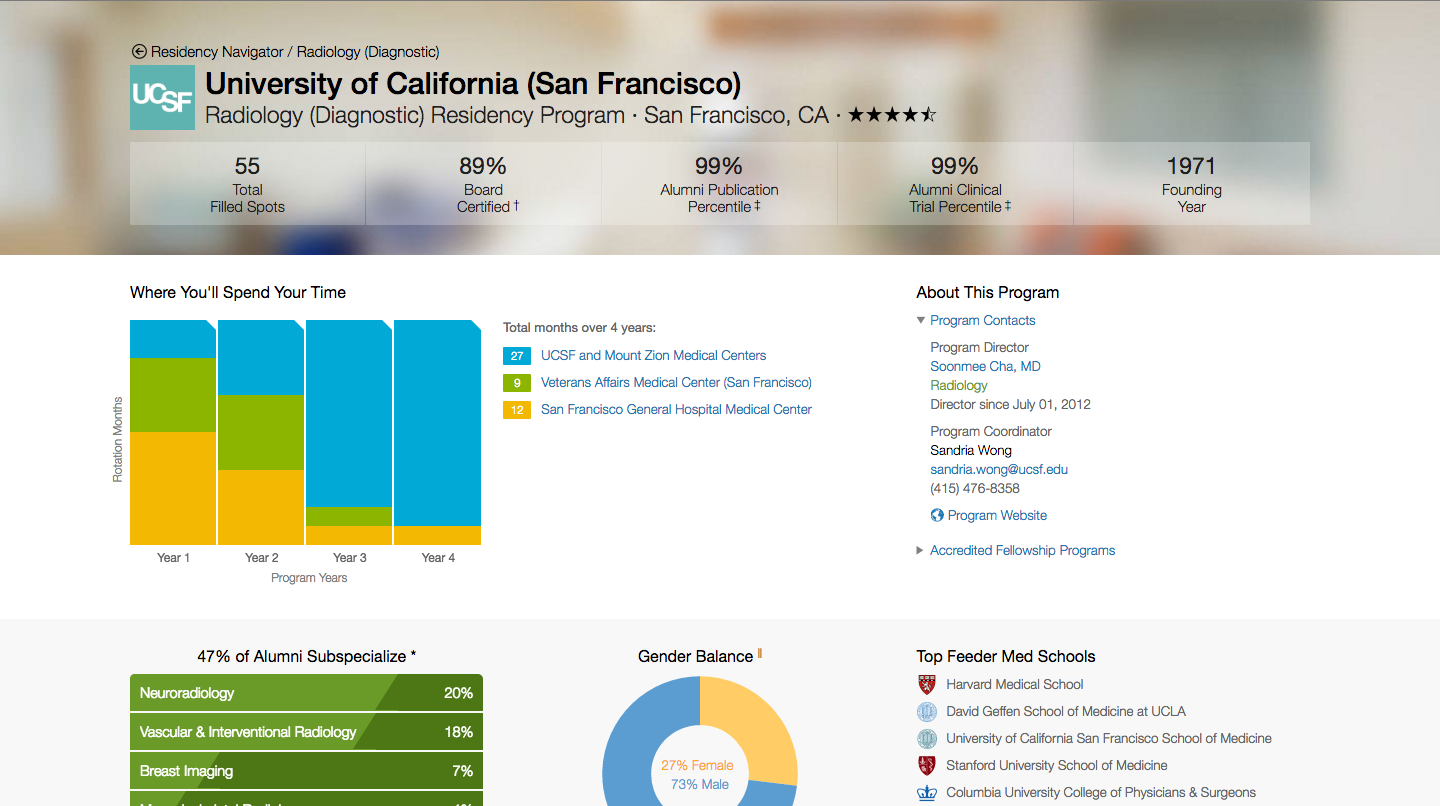
Task: Open Radiology (Diagnostic) breadcrumb link
Action: [x=368, y=51]
